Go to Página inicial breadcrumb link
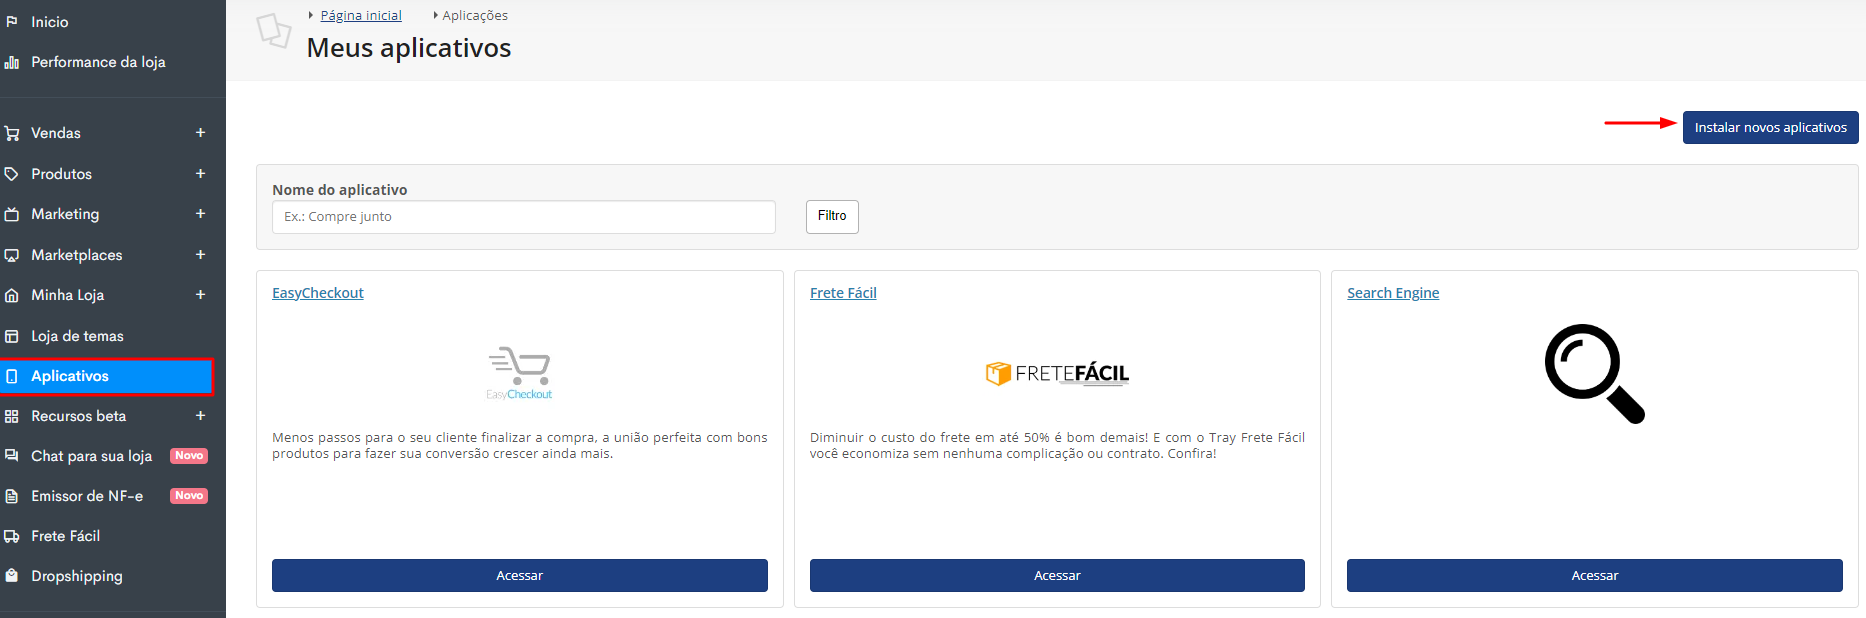Viewport: 1866px width, 618px height. click(361, 16)
